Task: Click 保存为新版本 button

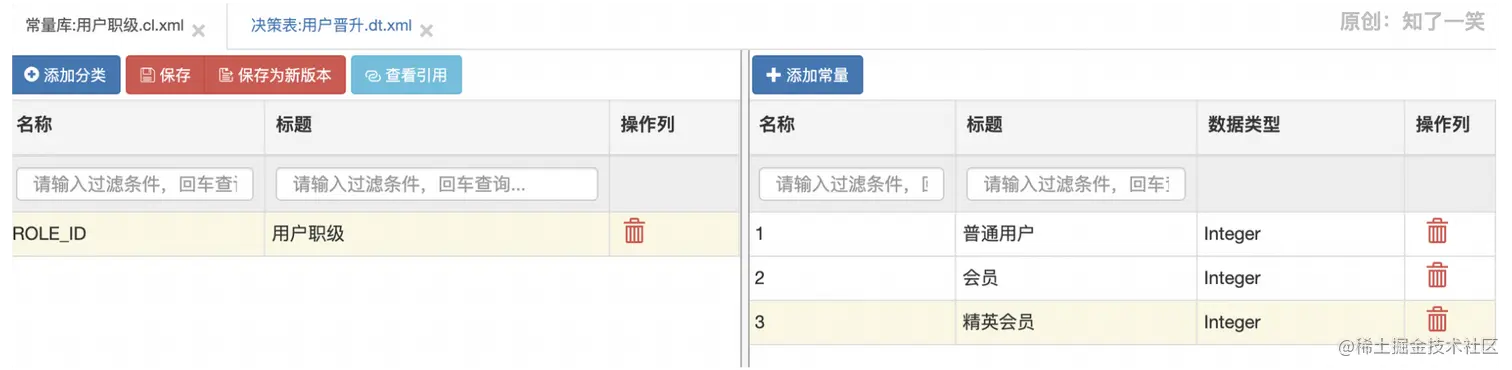Action: 275,75
